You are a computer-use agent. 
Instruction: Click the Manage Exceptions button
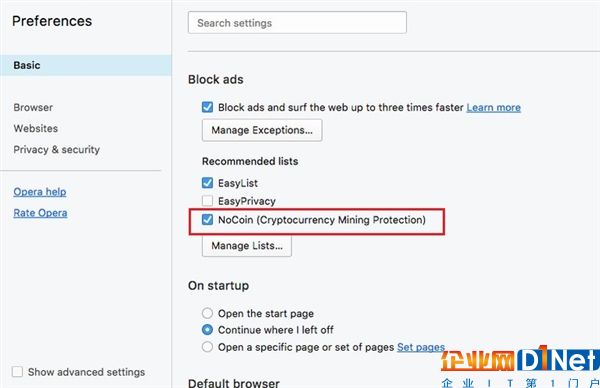262,130
